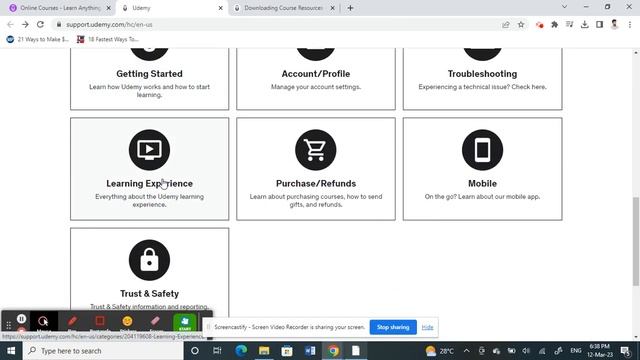Select the pen tool in Screencastify toolbar

pos(72,322)
